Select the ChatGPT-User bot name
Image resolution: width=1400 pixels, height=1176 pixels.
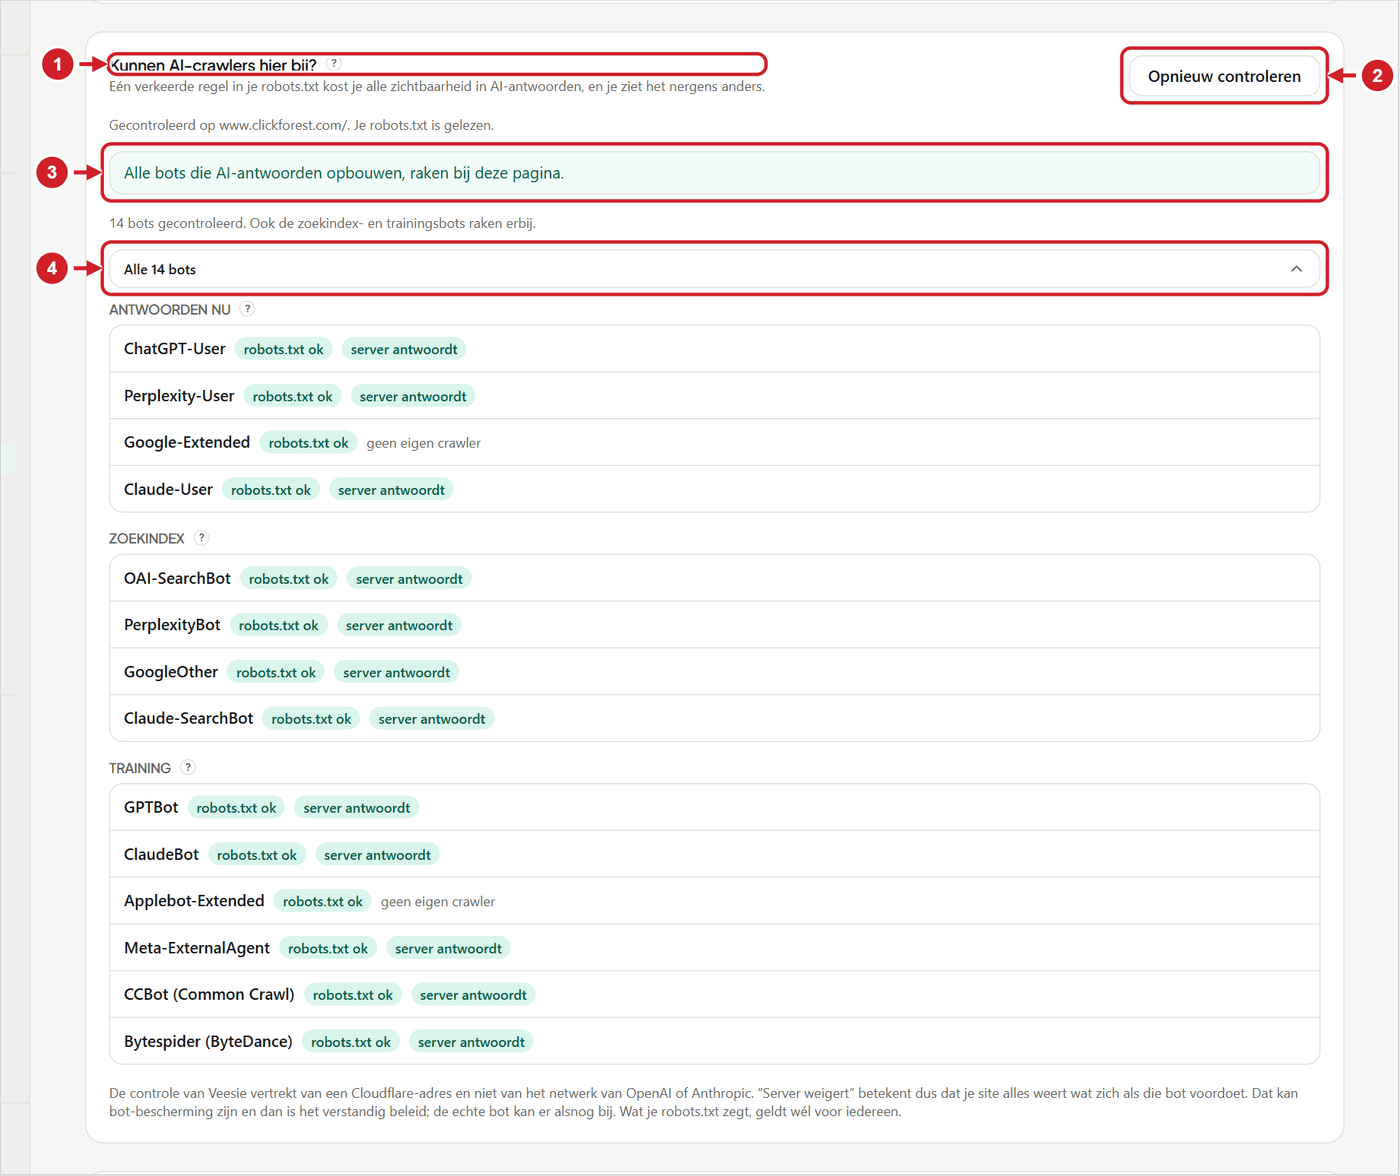[x=174, y=349]
